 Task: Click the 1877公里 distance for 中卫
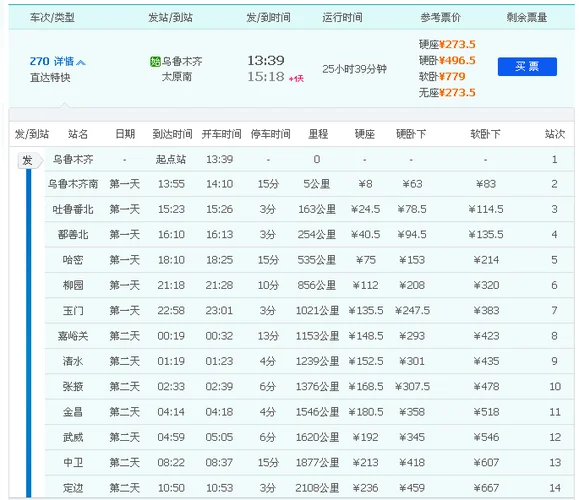pos(317,462)
